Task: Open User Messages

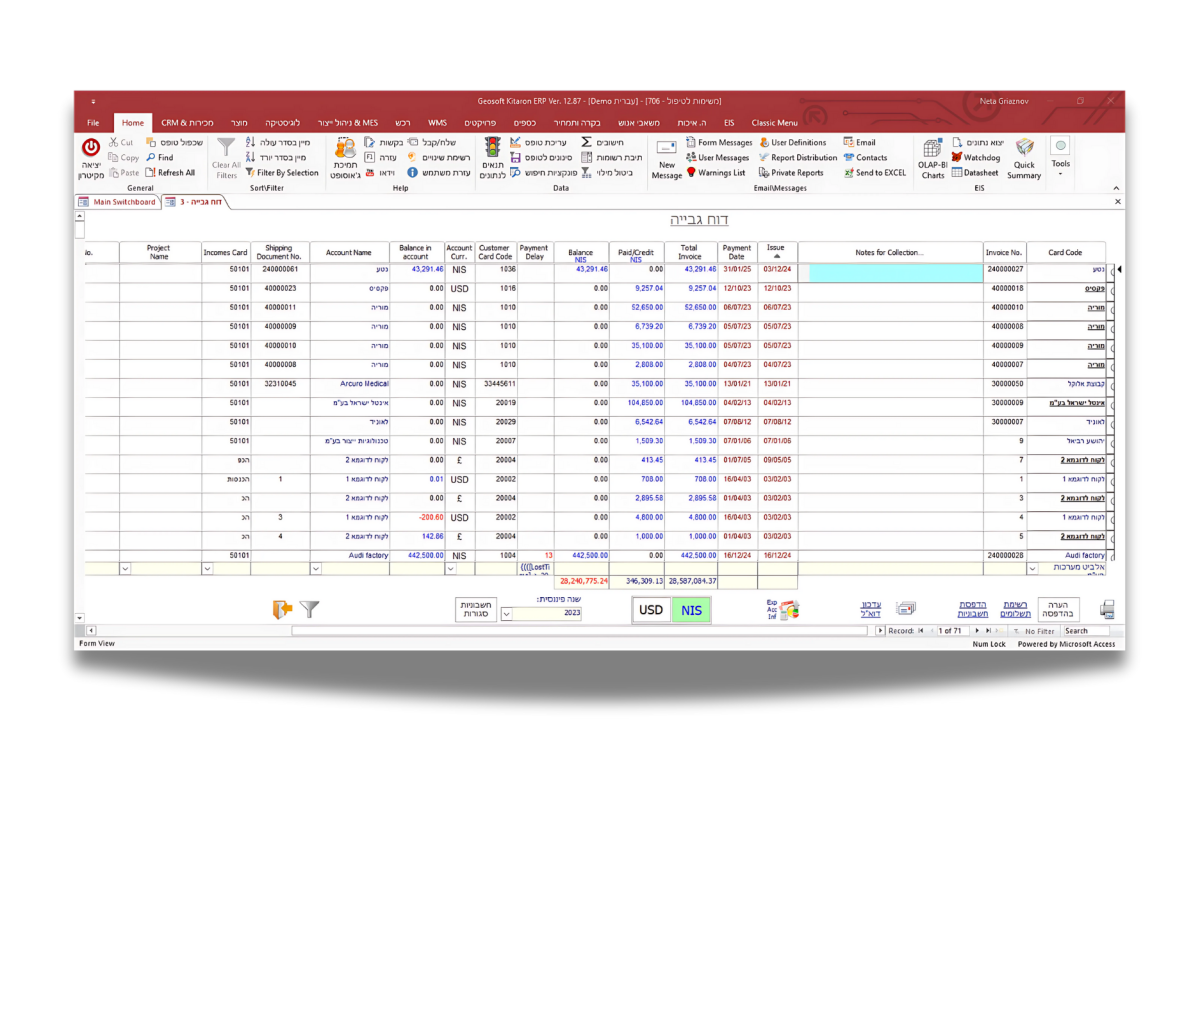Action: click(717, 158)
